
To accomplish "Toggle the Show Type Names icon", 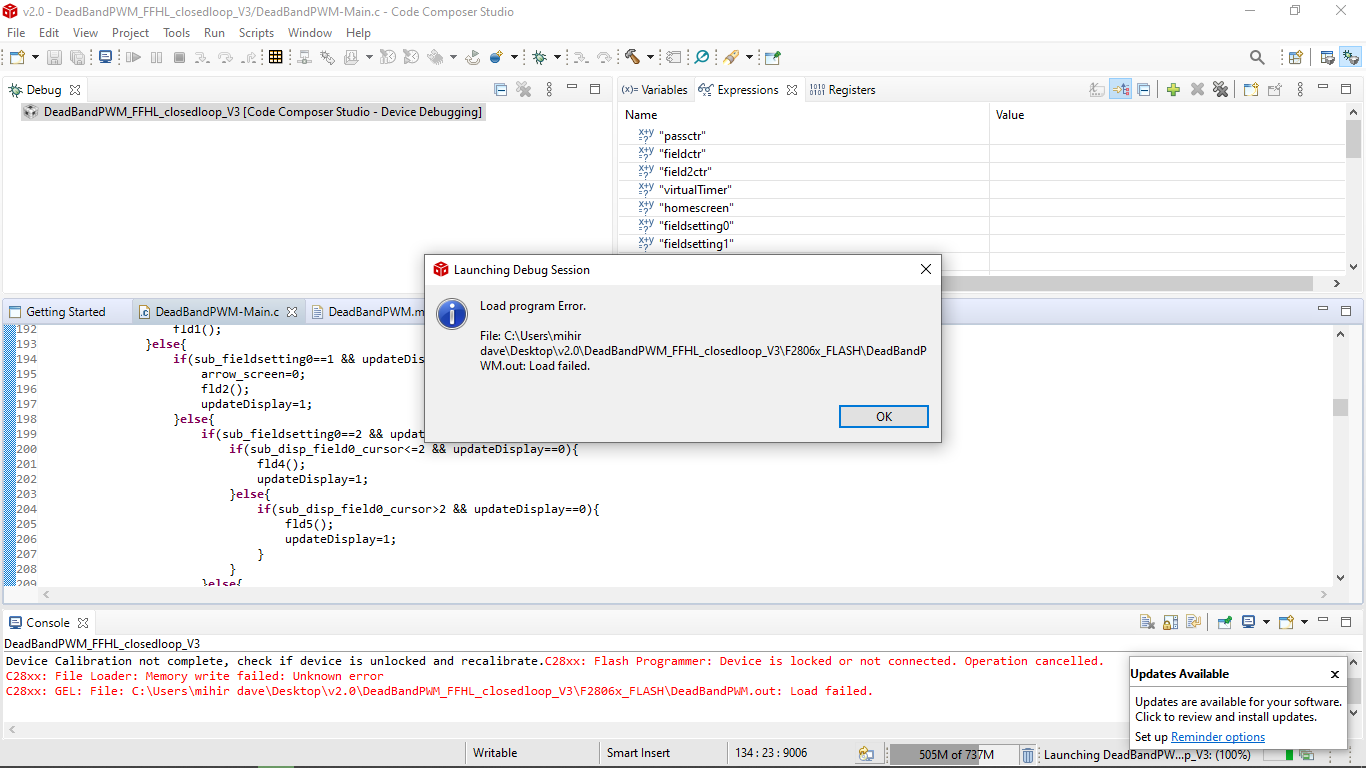I will 1097,90.
